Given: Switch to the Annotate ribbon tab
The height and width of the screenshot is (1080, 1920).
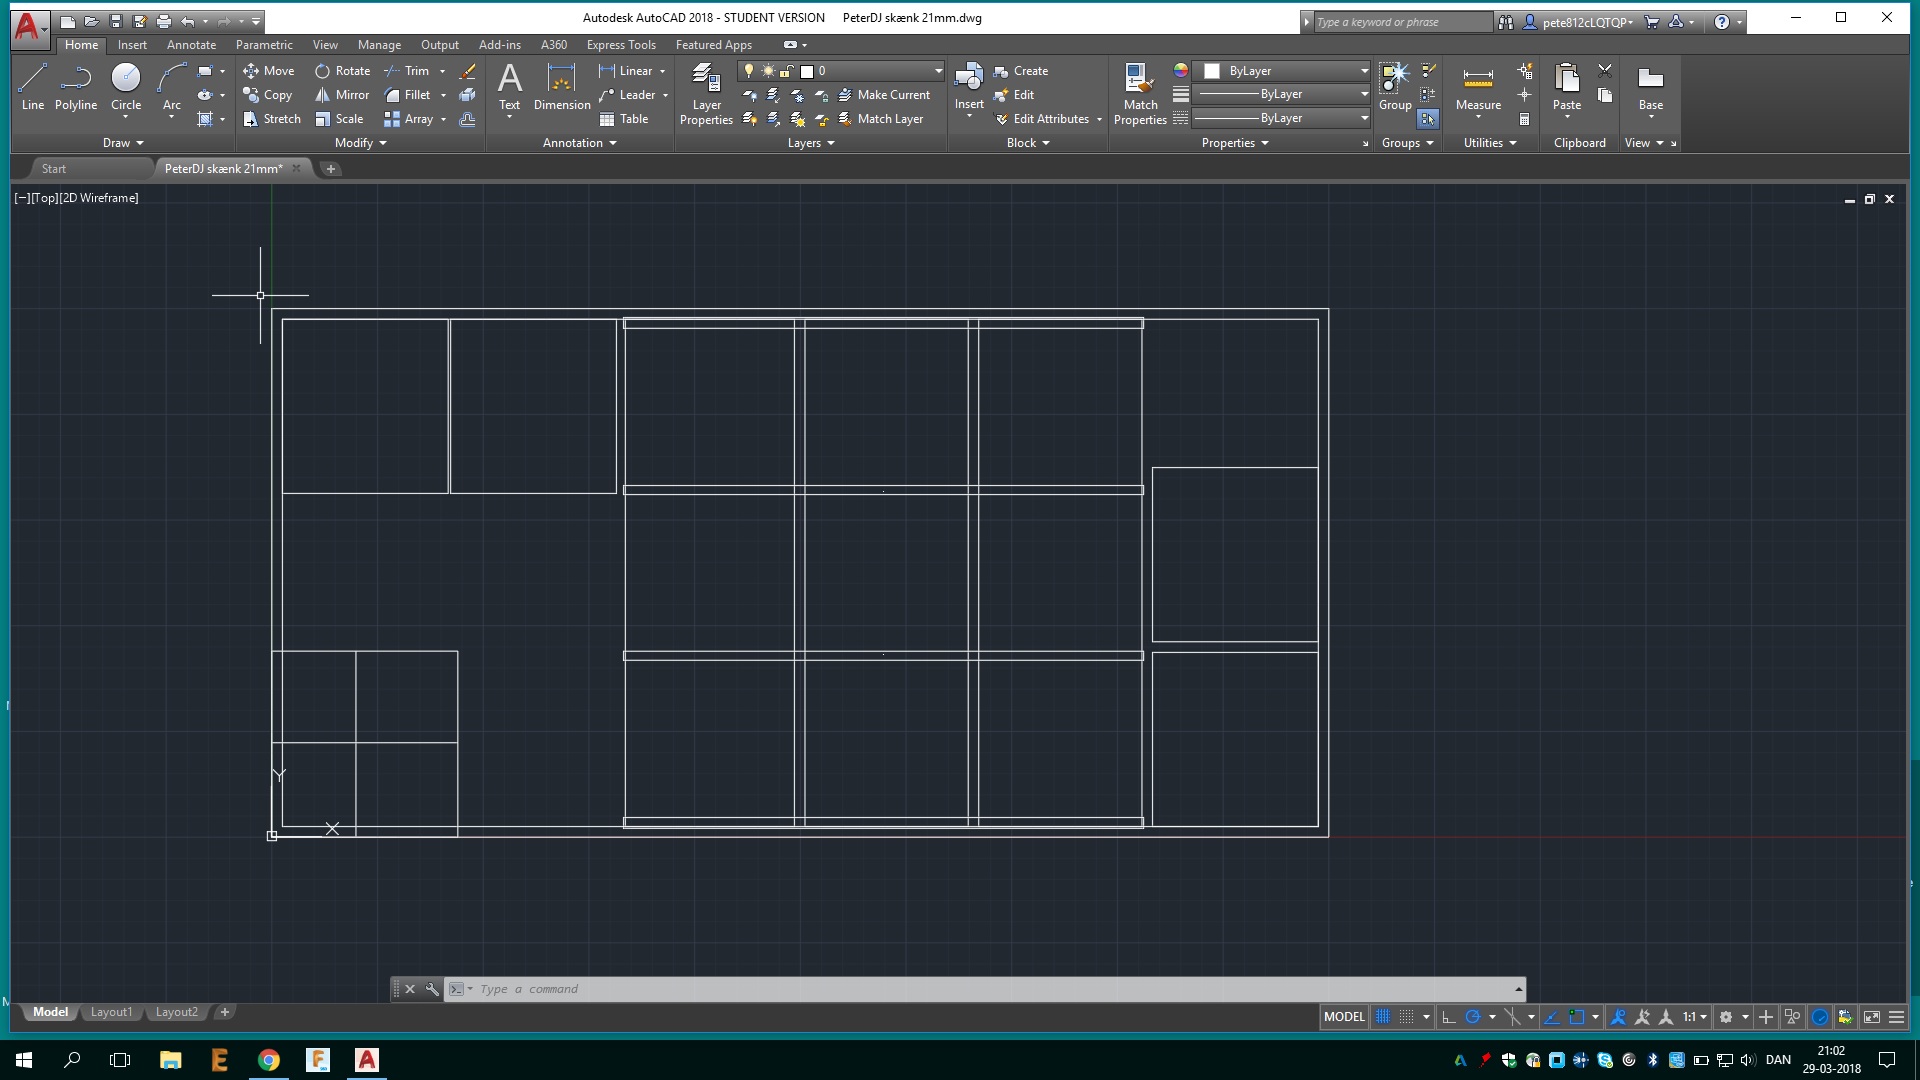Looking at the screenshot, I should tap(191, 45).
